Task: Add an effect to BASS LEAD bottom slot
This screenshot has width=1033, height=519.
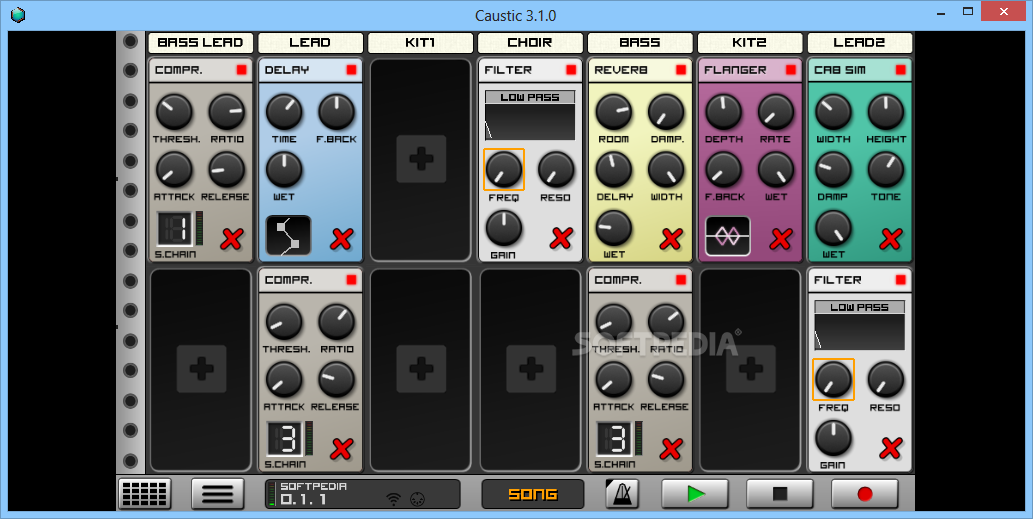Action: (202, 369)
